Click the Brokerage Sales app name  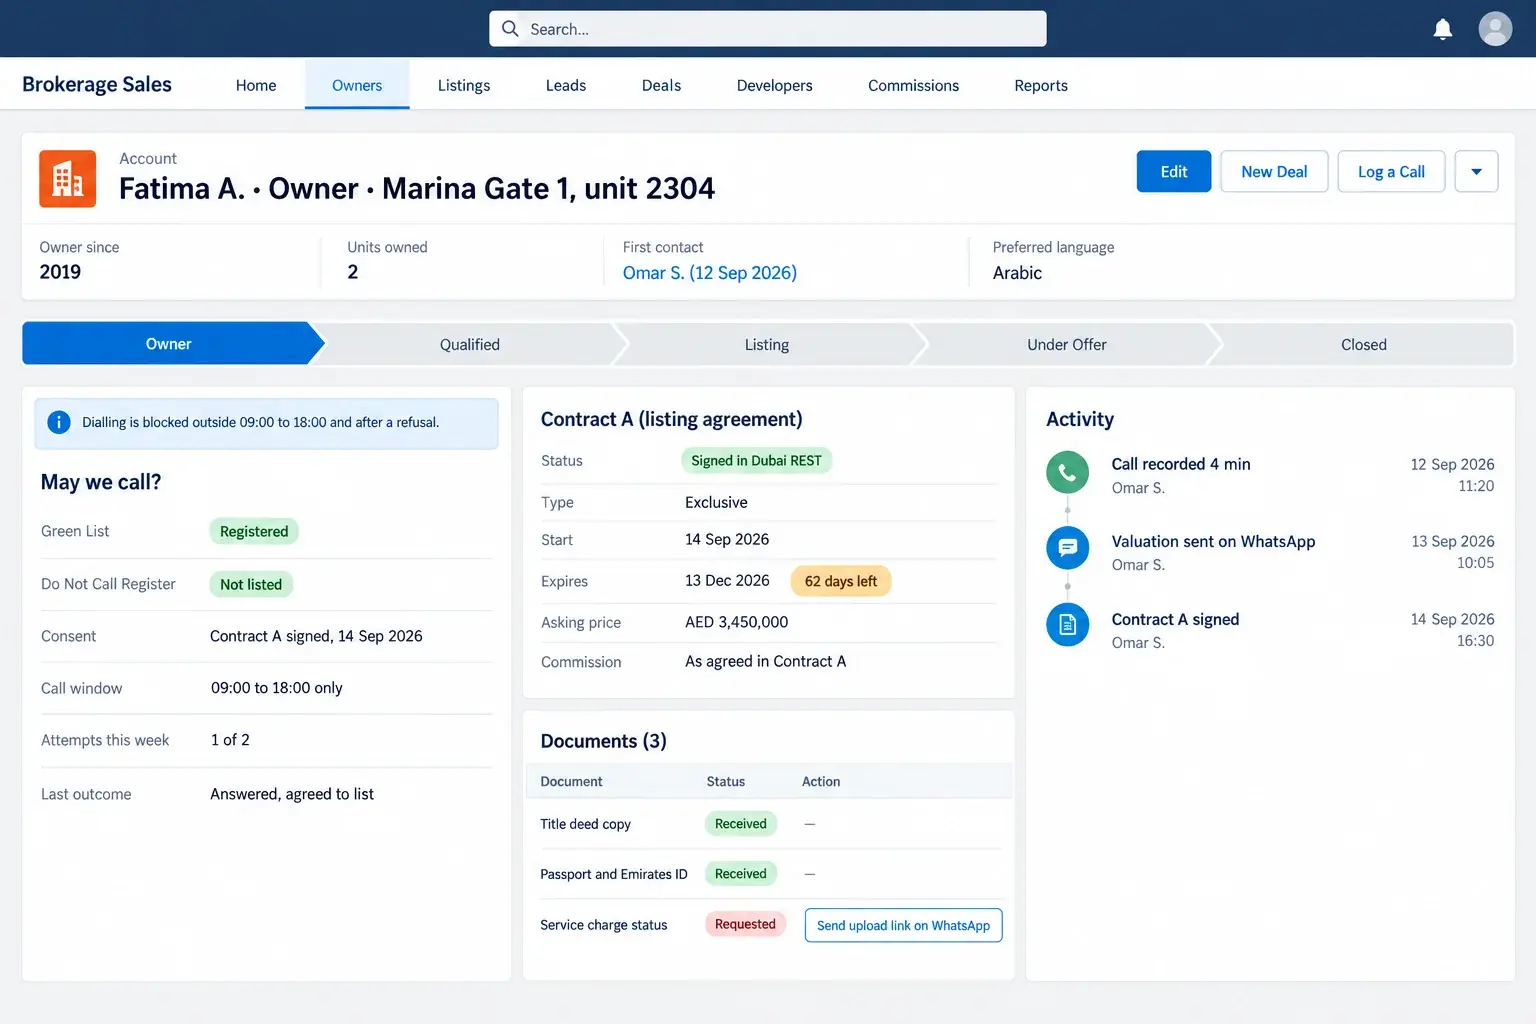[x=97, y=85]
